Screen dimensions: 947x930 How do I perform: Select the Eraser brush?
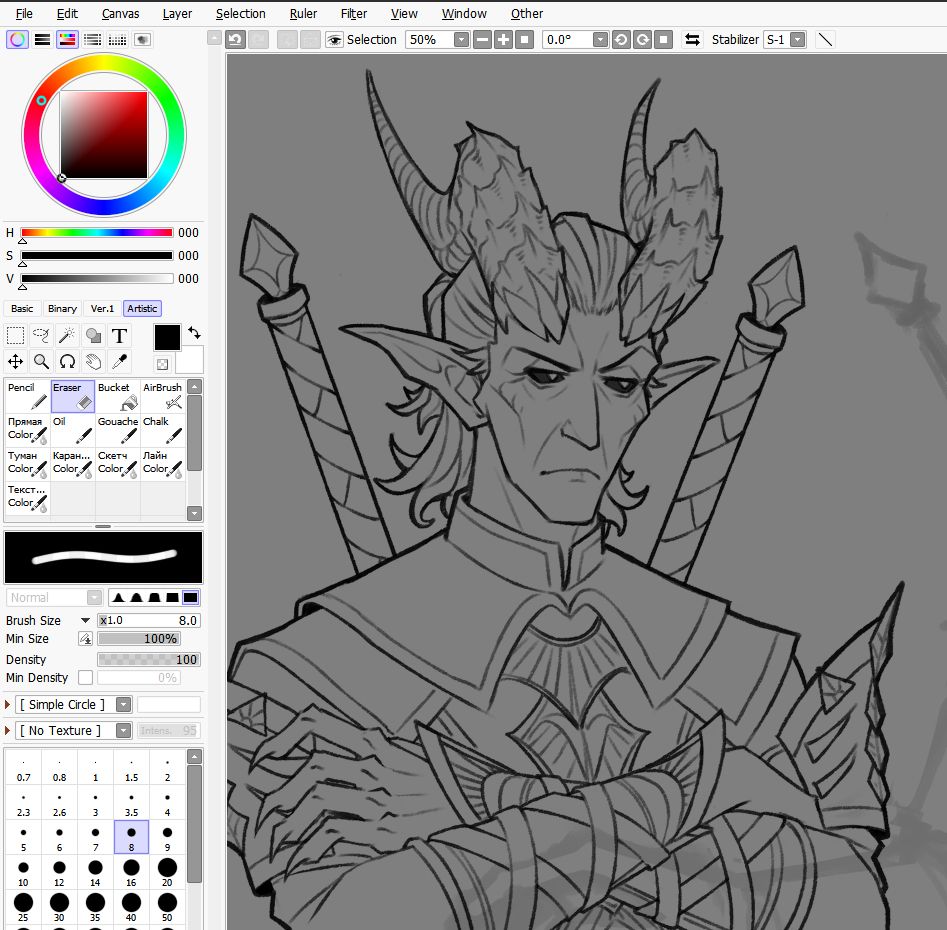point(72,396)
